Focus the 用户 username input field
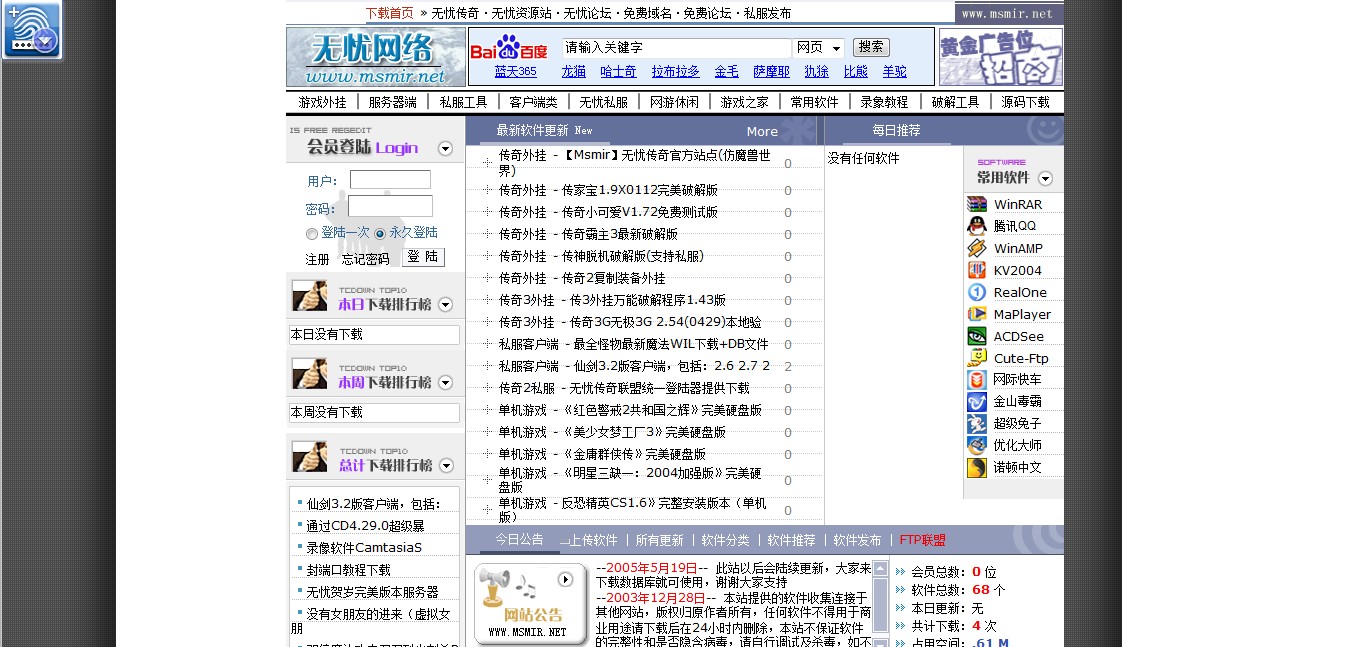This screenshot has width=1345, height=647. pos(390,180)
